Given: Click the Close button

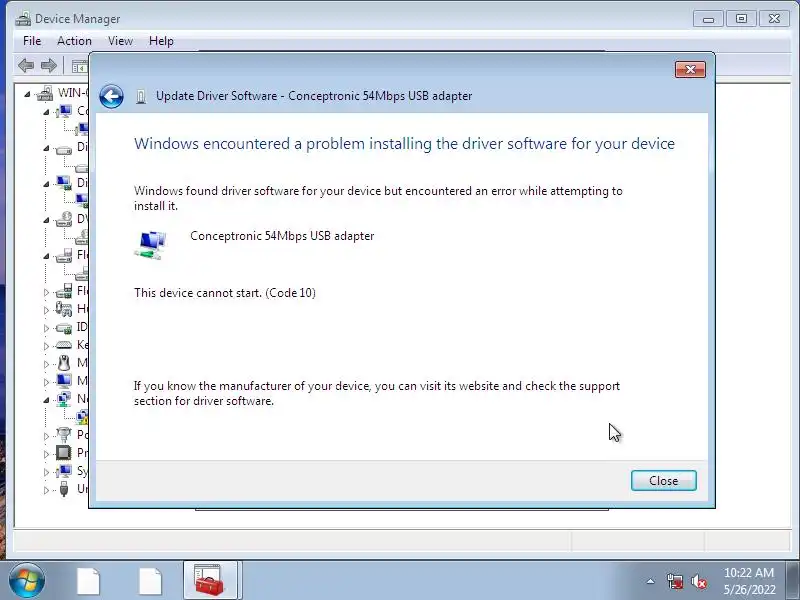Looking at the screenshot, I should (x=663, y=481).
